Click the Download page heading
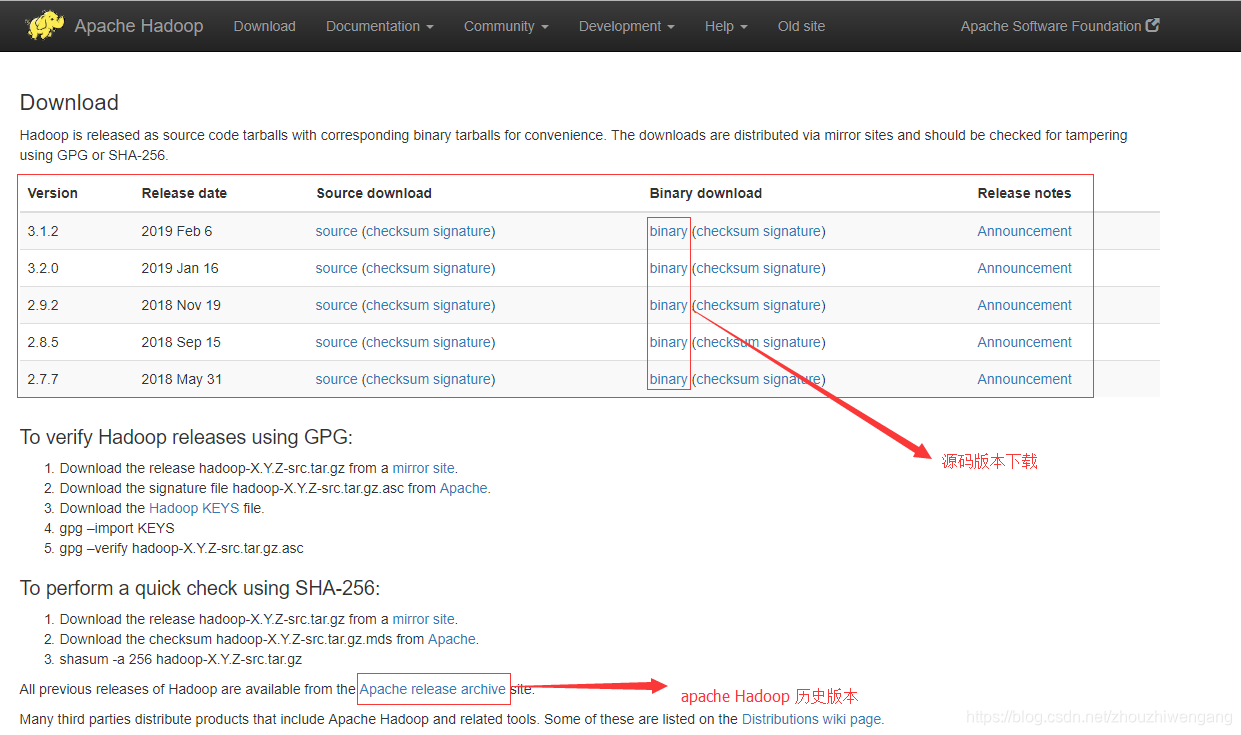 [x=69, y=103]
